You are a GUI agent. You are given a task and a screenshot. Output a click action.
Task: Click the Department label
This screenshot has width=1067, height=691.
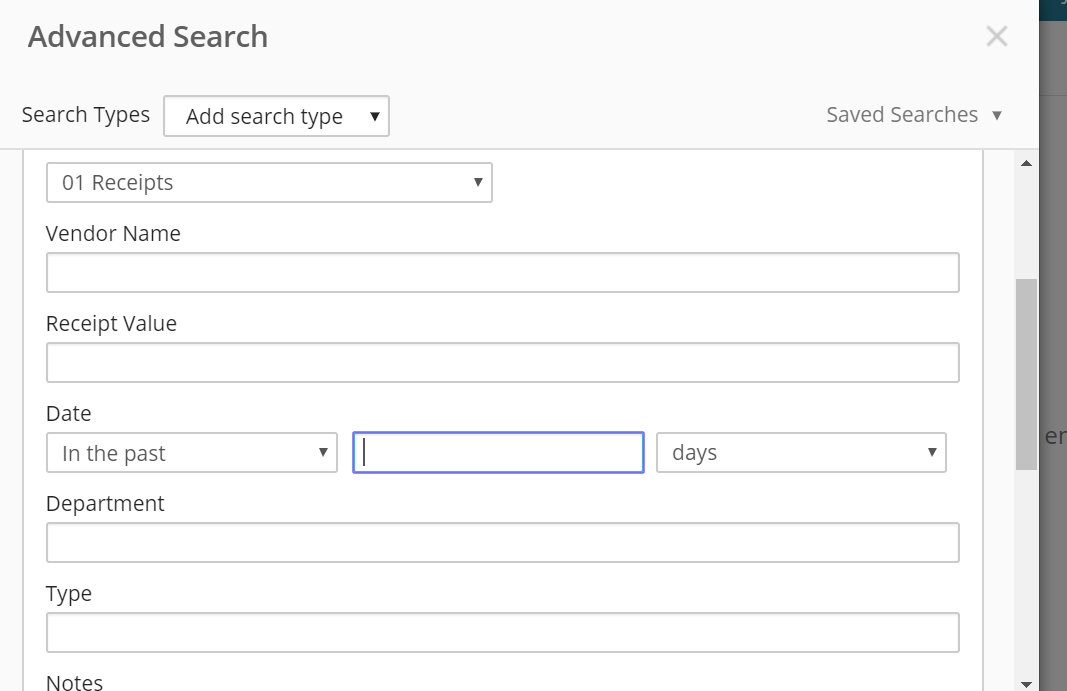(105, 504)
